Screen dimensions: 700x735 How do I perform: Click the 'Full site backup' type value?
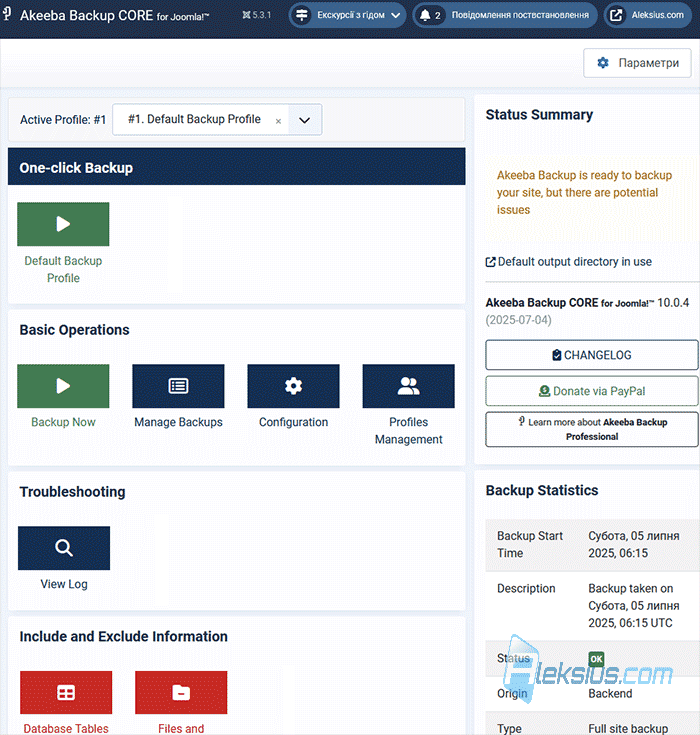[x=628, y=728]
